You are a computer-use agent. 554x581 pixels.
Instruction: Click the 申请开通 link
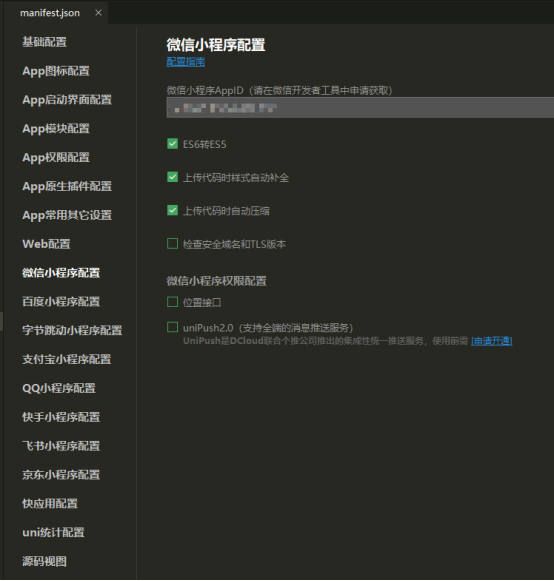coord(492,341)
